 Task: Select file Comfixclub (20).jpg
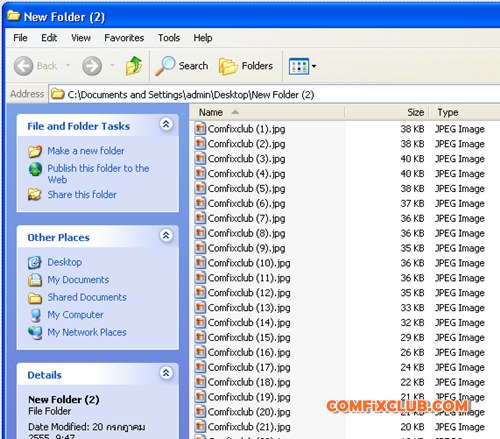coord(249,412)
